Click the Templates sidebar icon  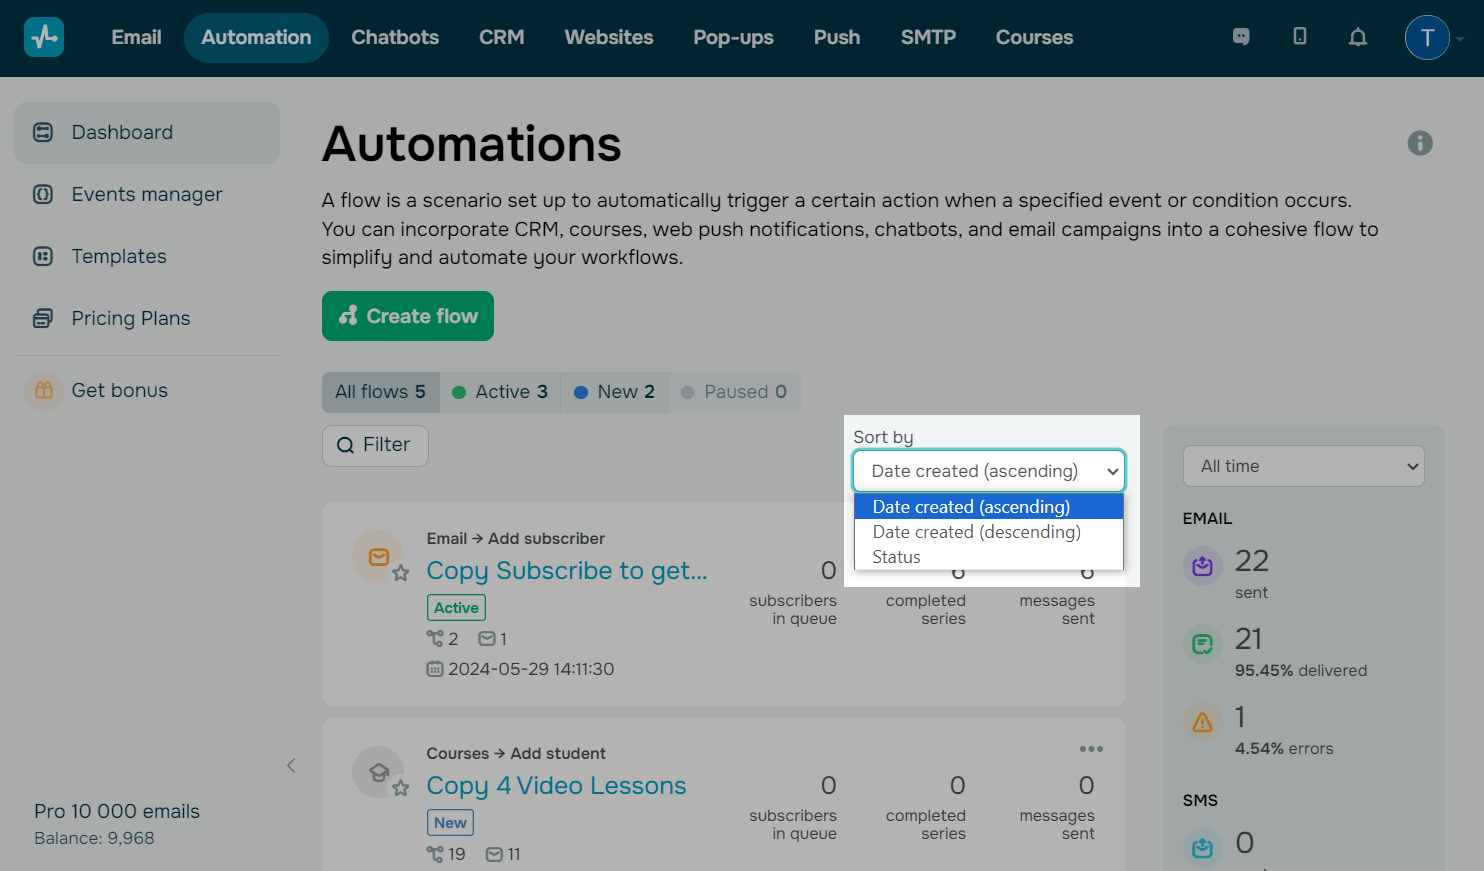click(43, 256)
